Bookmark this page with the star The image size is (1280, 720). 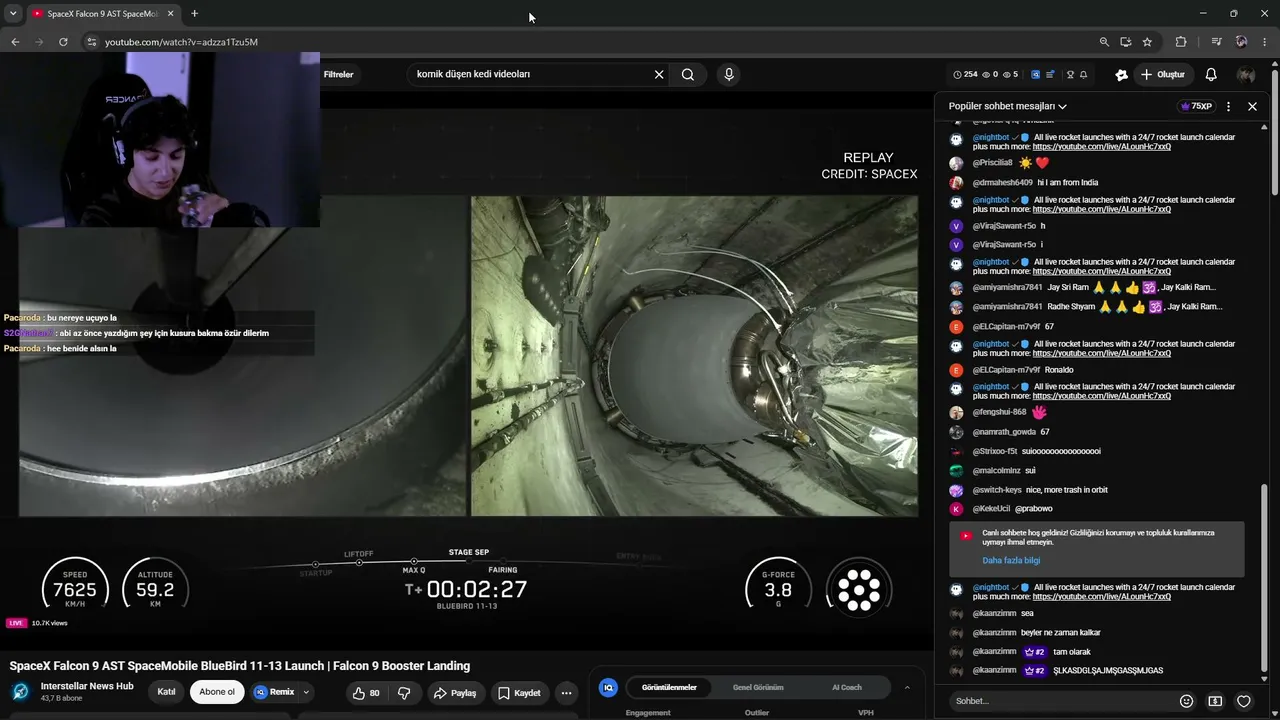click(1147, 42)
